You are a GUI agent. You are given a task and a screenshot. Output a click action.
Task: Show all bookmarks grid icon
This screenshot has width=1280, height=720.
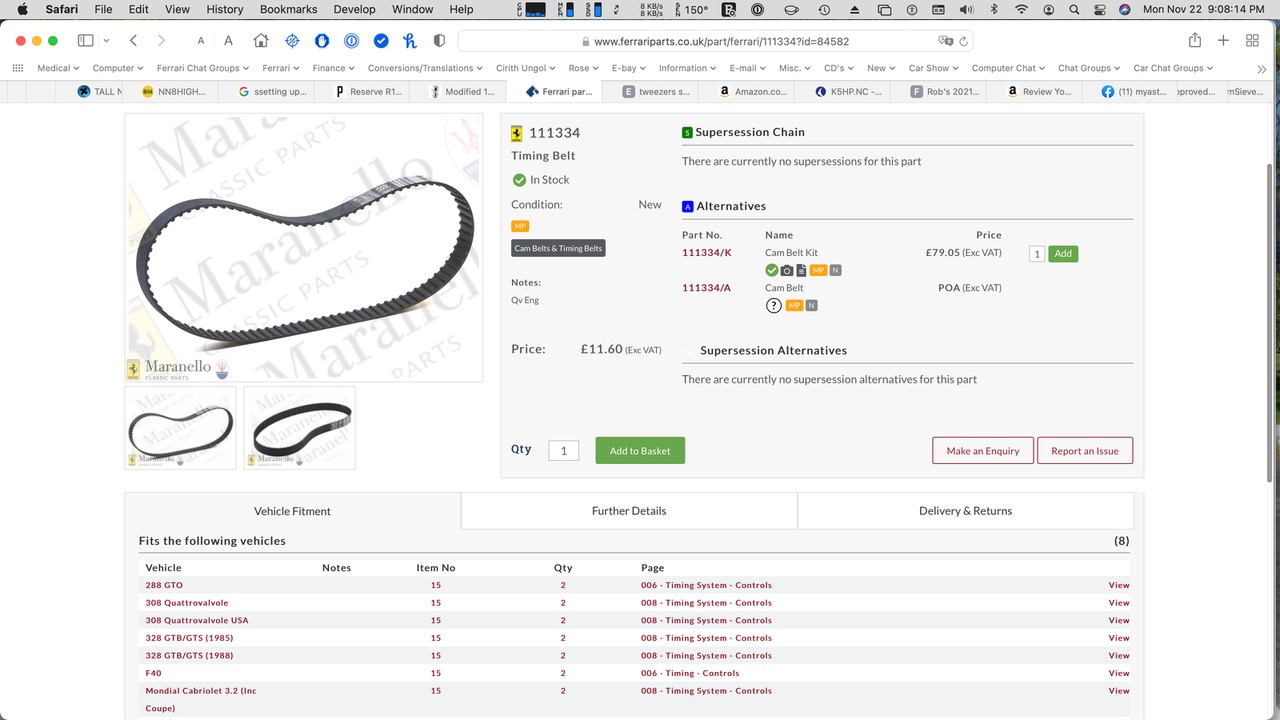(18, 68)
